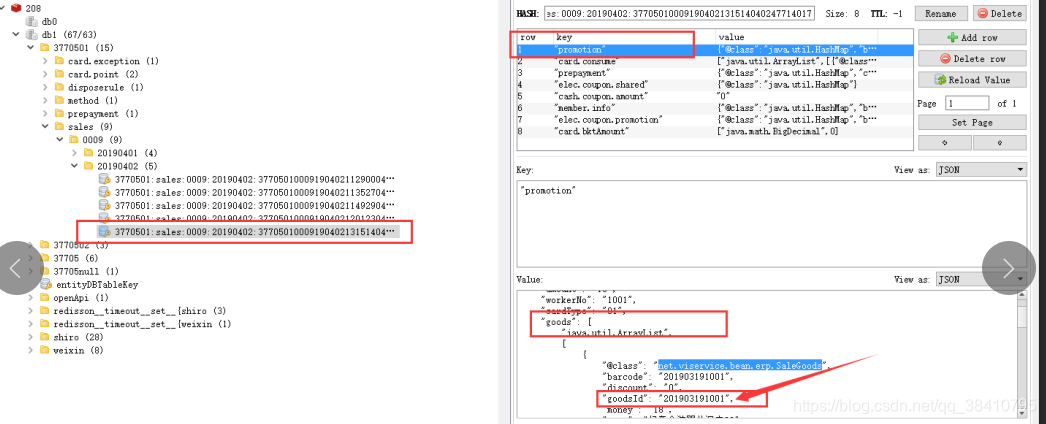This screenshot has height=424, width=1046.
Task: Click the 'key' column header
Action: [x=634, y=37]
